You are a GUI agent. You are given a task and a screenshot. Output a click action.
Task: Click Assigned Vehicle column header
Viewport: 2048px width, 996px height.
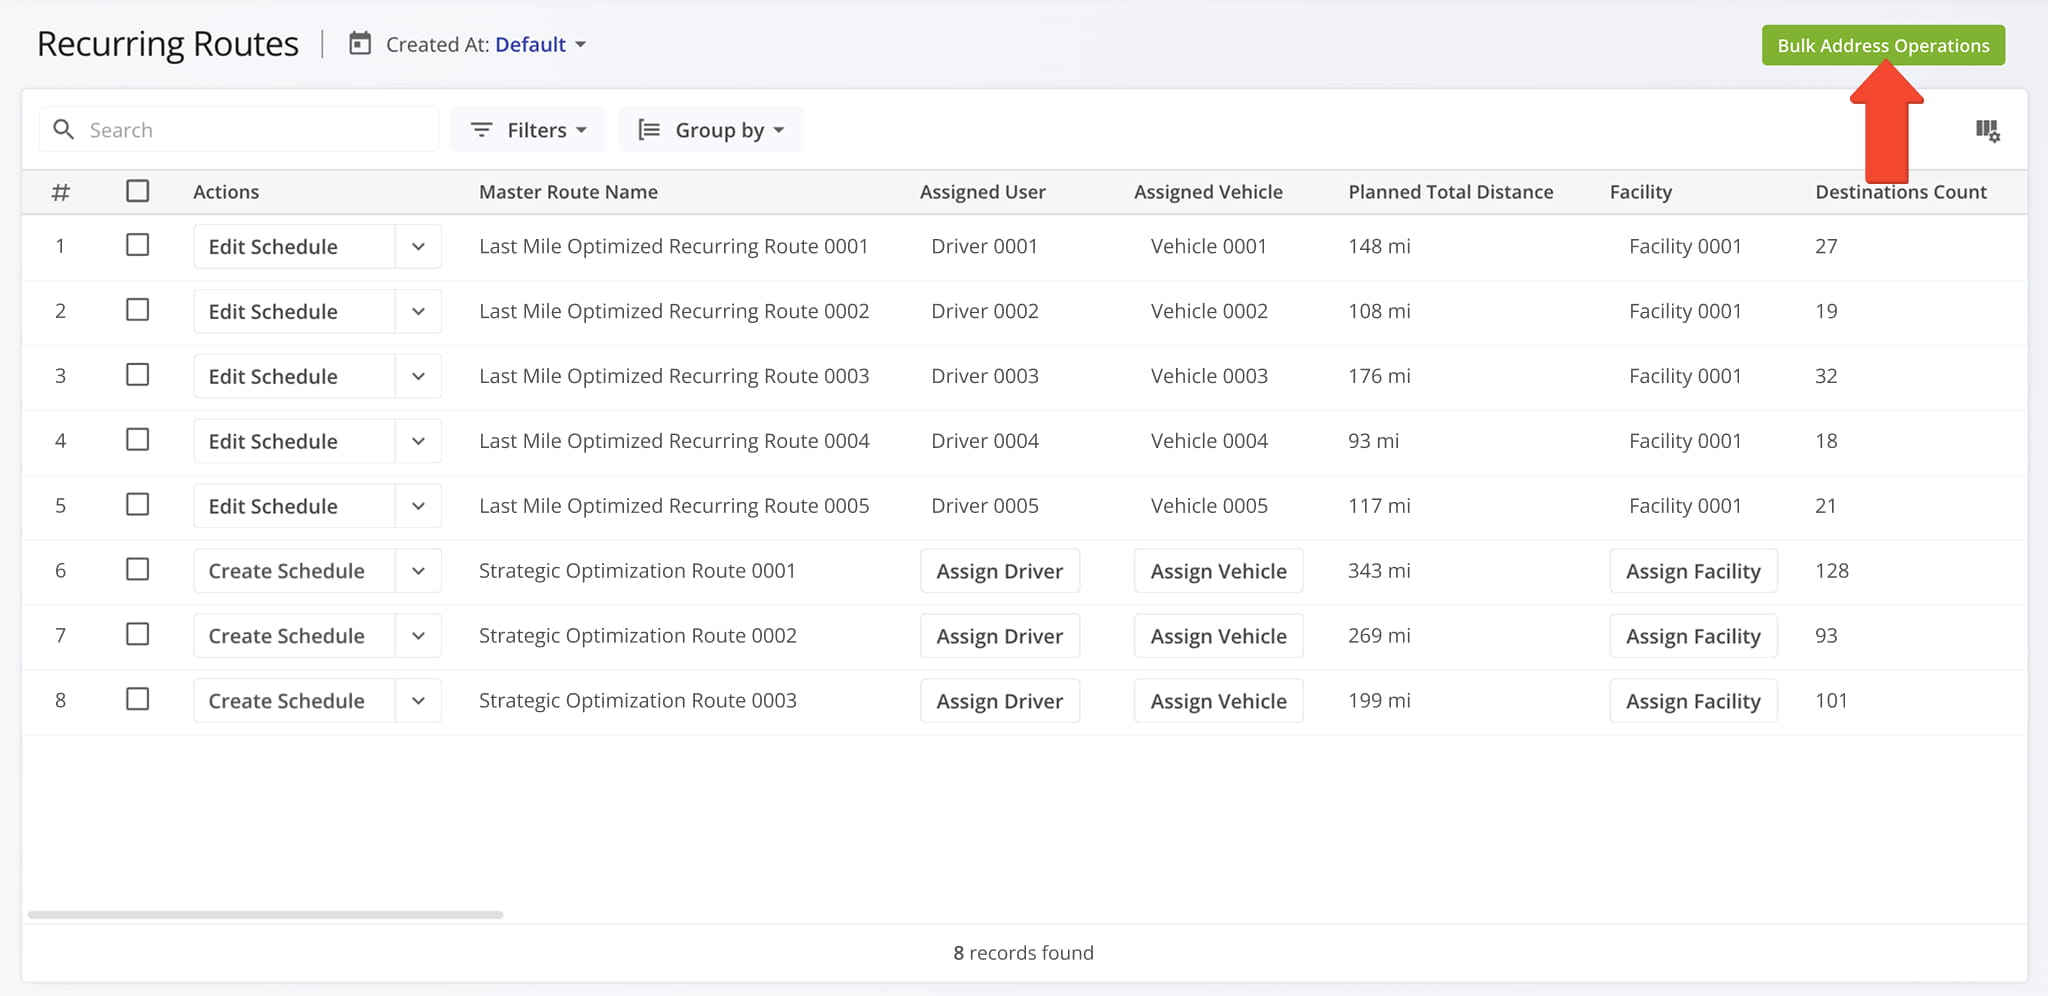click(x=1208, y=192)
